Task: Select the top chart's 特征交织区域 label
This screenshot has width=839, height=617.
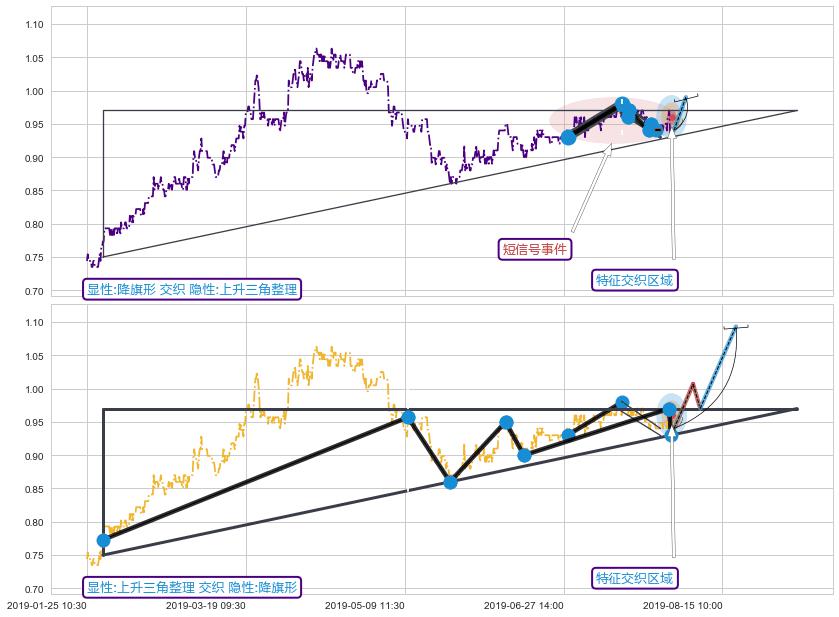Action: (635, 280)
